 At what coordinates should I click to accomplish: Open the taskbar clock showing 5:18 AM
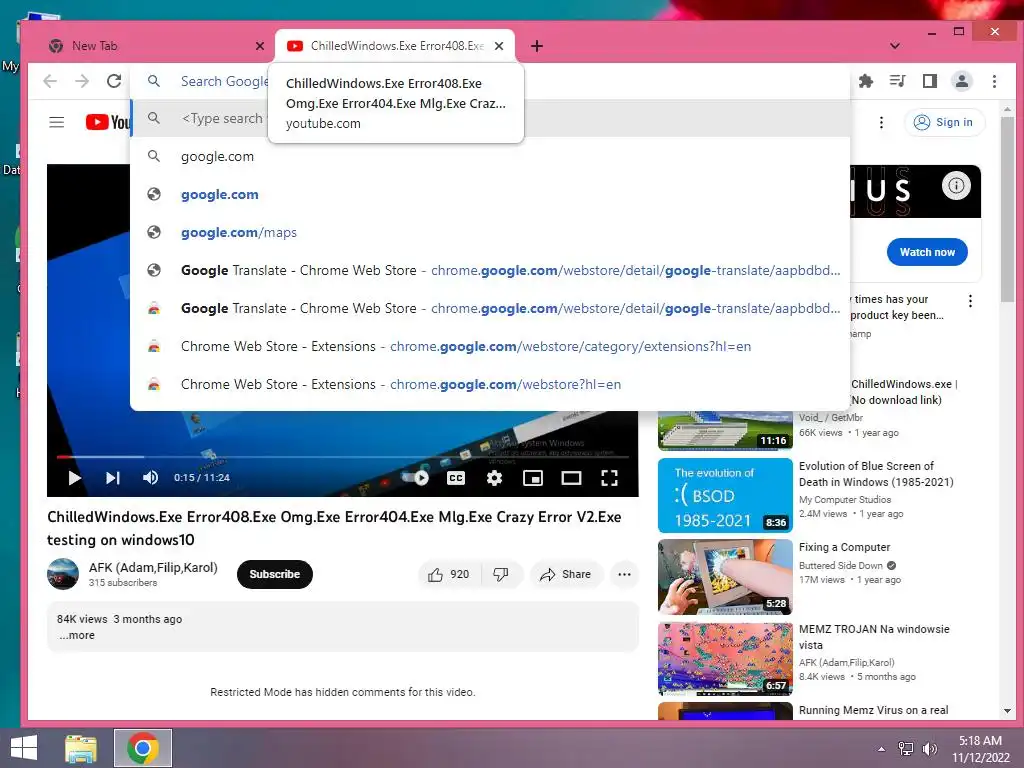pos(980,749)
